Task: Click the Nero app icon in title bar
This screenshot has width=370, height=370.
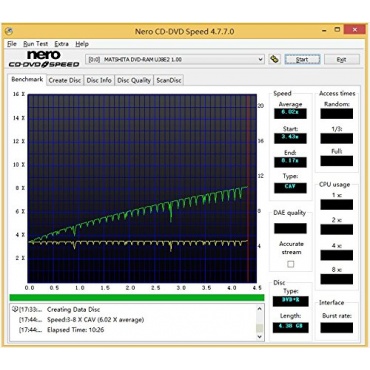Action: pyautogui.click(x=9, y=31)
